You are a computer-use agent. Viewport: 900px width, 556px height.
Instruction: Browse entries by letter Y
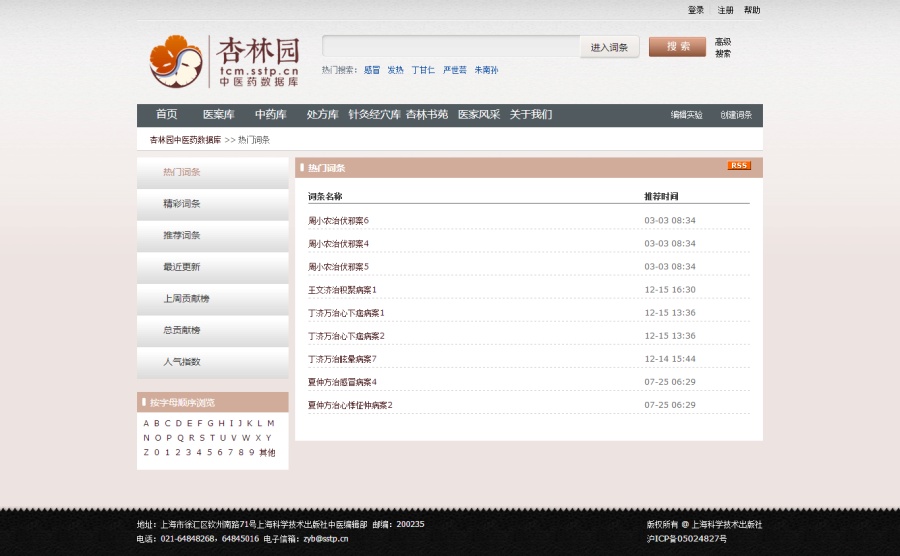point(268,438)
